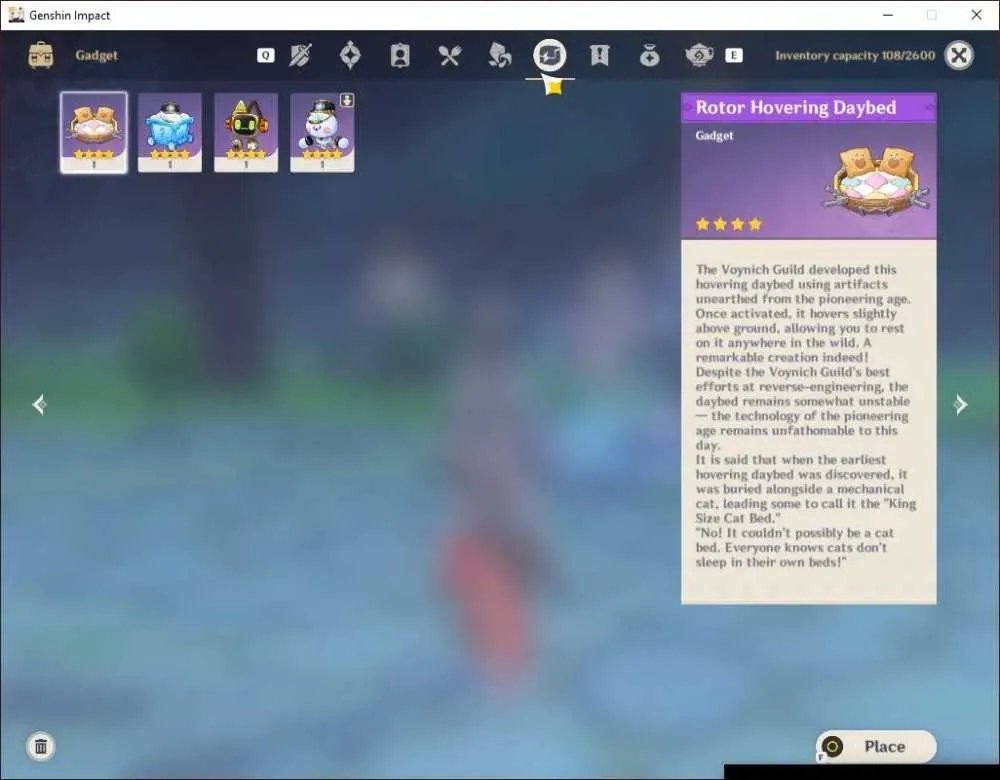Viewport: 1000px width, 780px height.
Task: Open the Weapons inventory tab
Action: click(x=300, y=55)
